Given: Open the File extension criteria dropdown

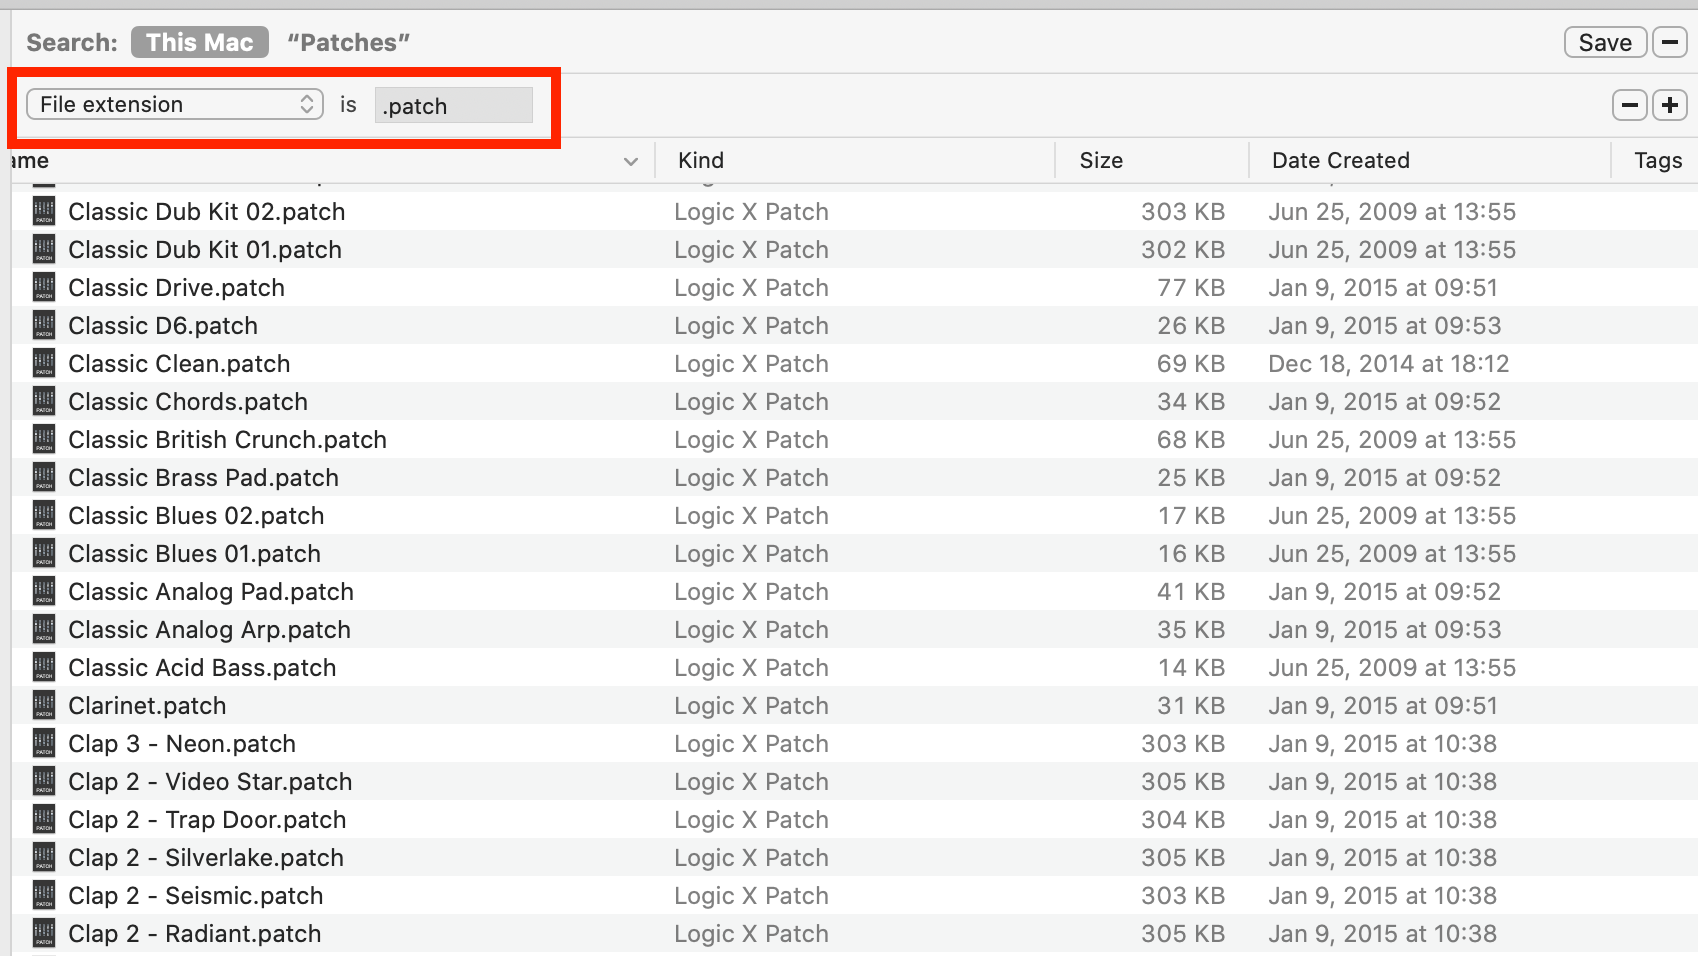Looking at the screenshot, I should click(174, 104).
